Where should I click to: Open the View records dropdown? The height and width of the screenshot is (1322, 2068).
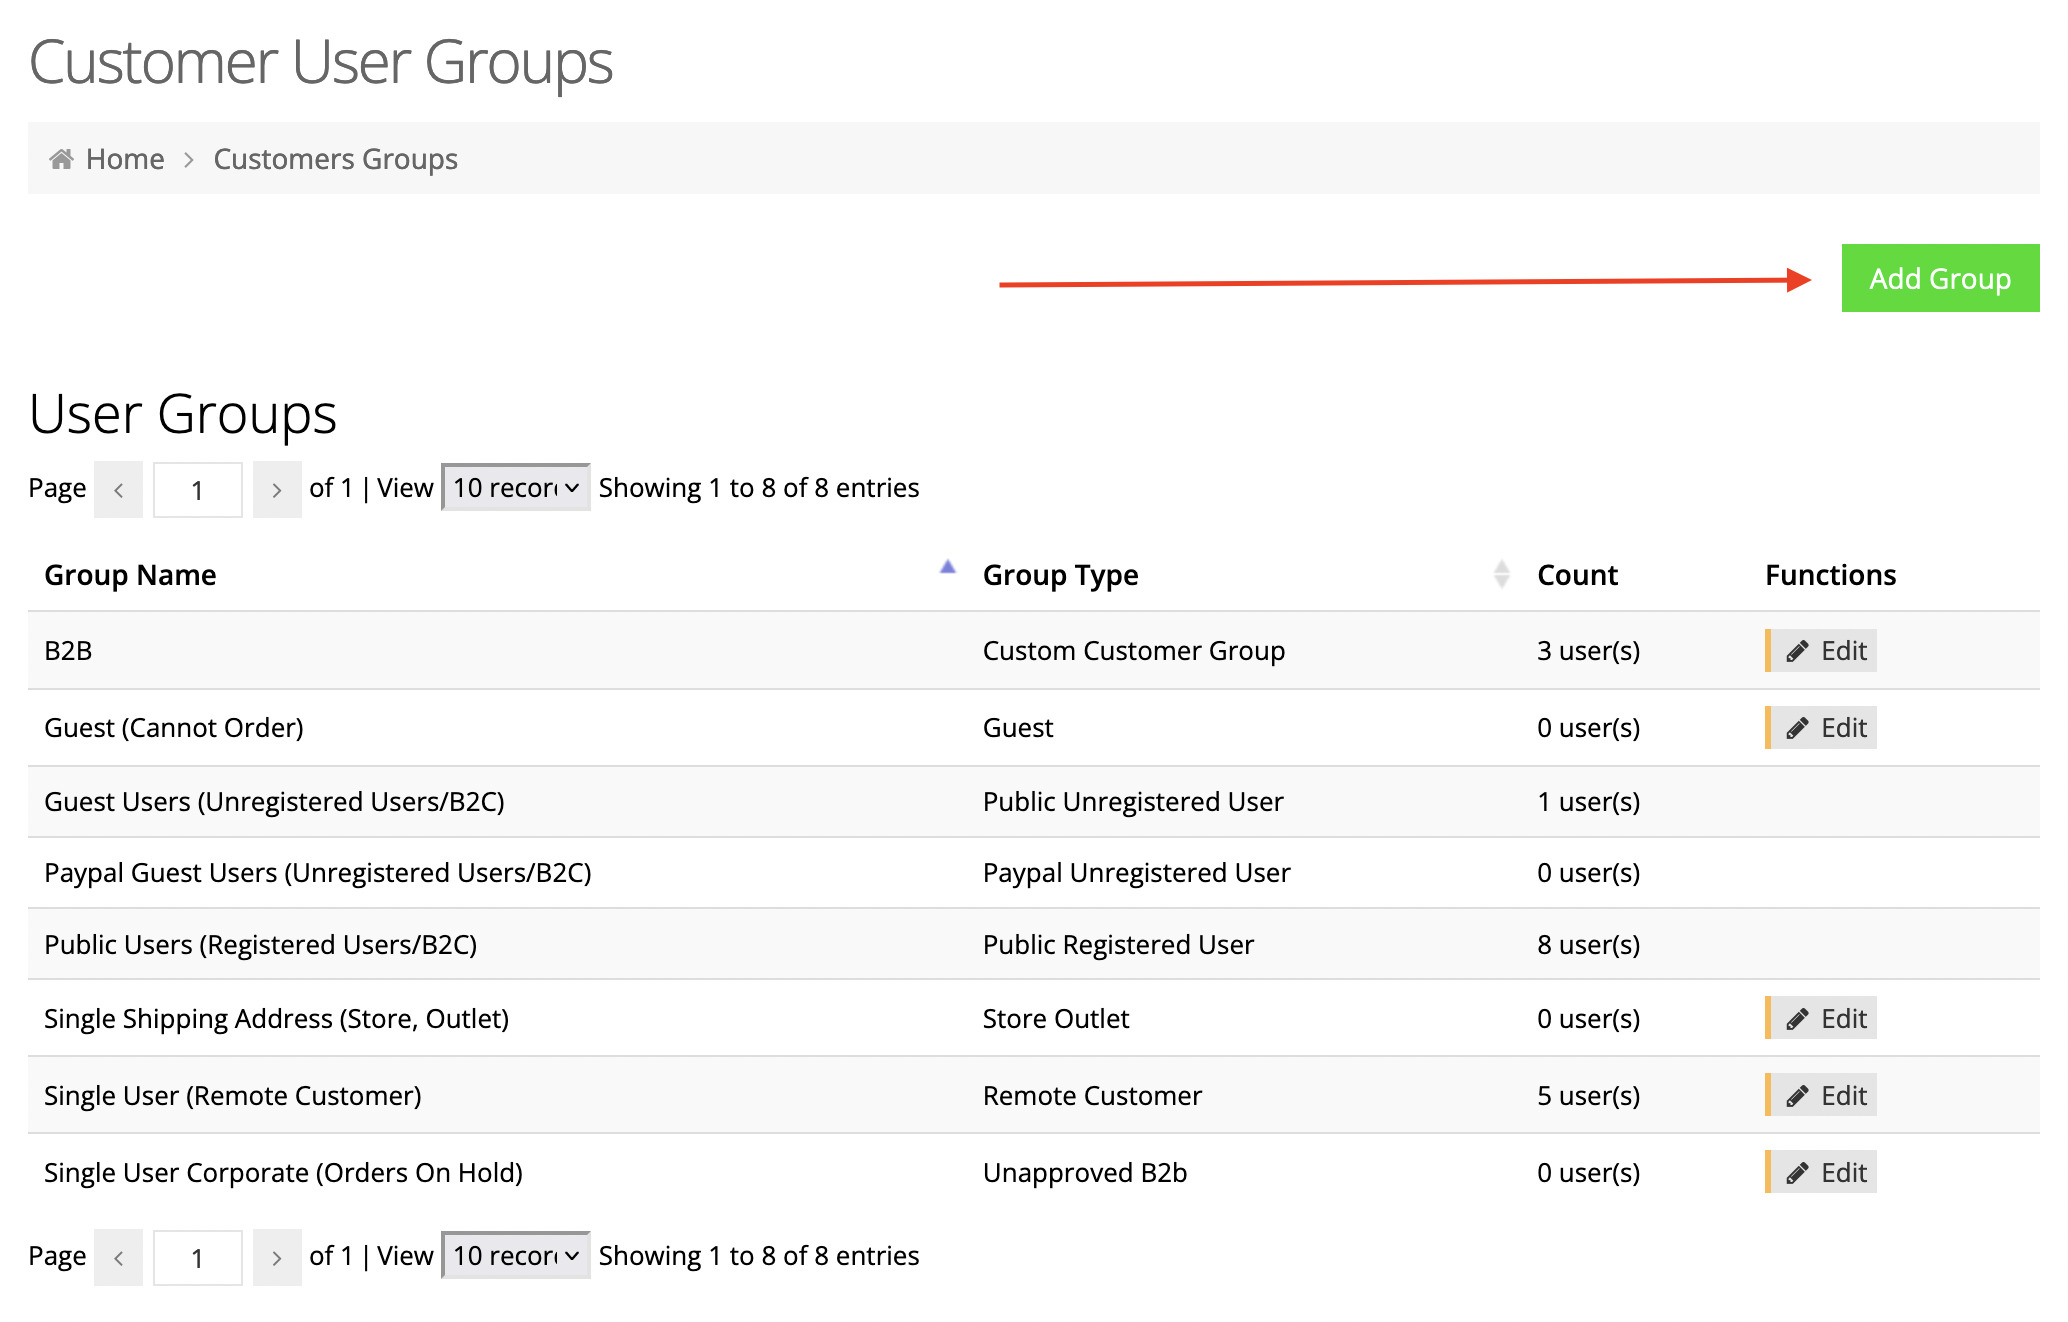(514, 487)
